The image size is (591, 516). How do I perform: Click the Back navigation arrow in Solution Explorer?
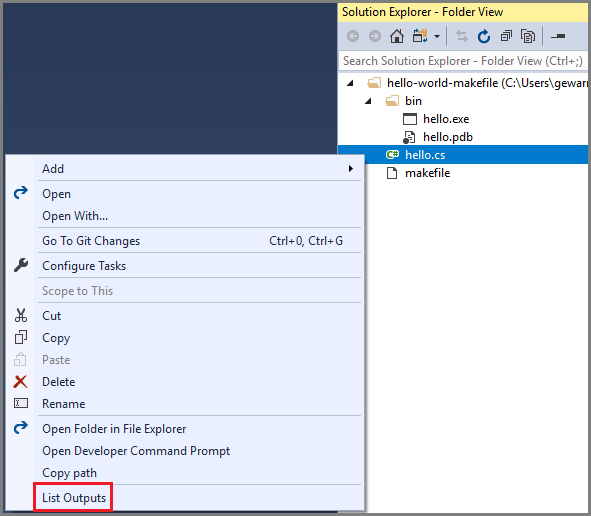(x=353, y=36)
